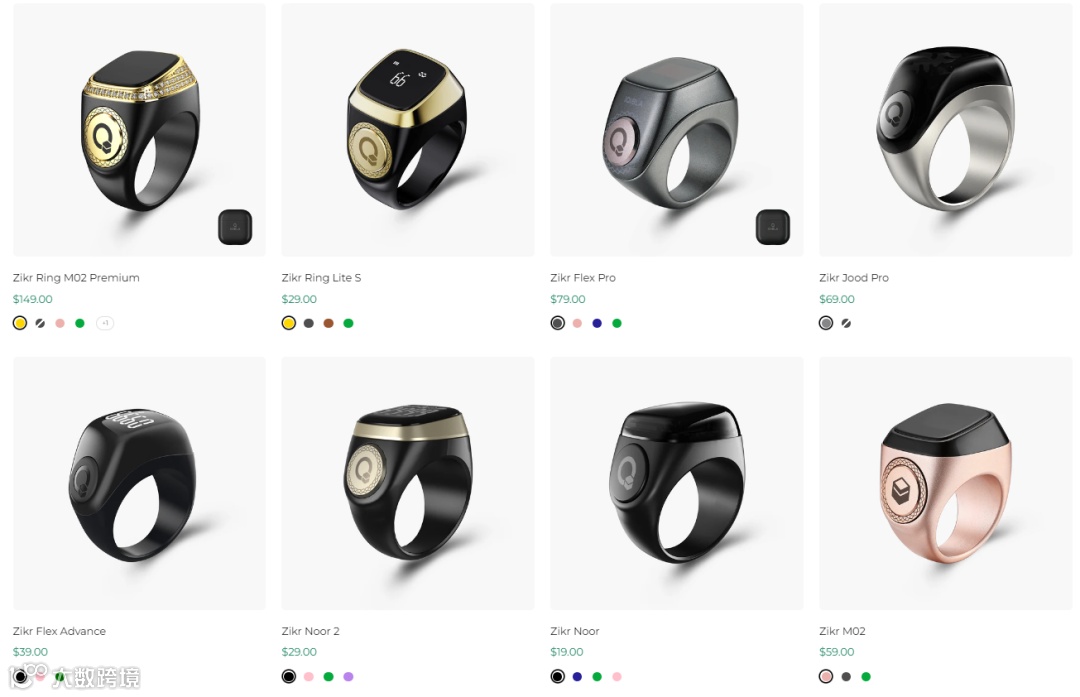
Task: Open the Zikr Flex Advance product title
Action: pyautogui.click(x=59, y=631)
